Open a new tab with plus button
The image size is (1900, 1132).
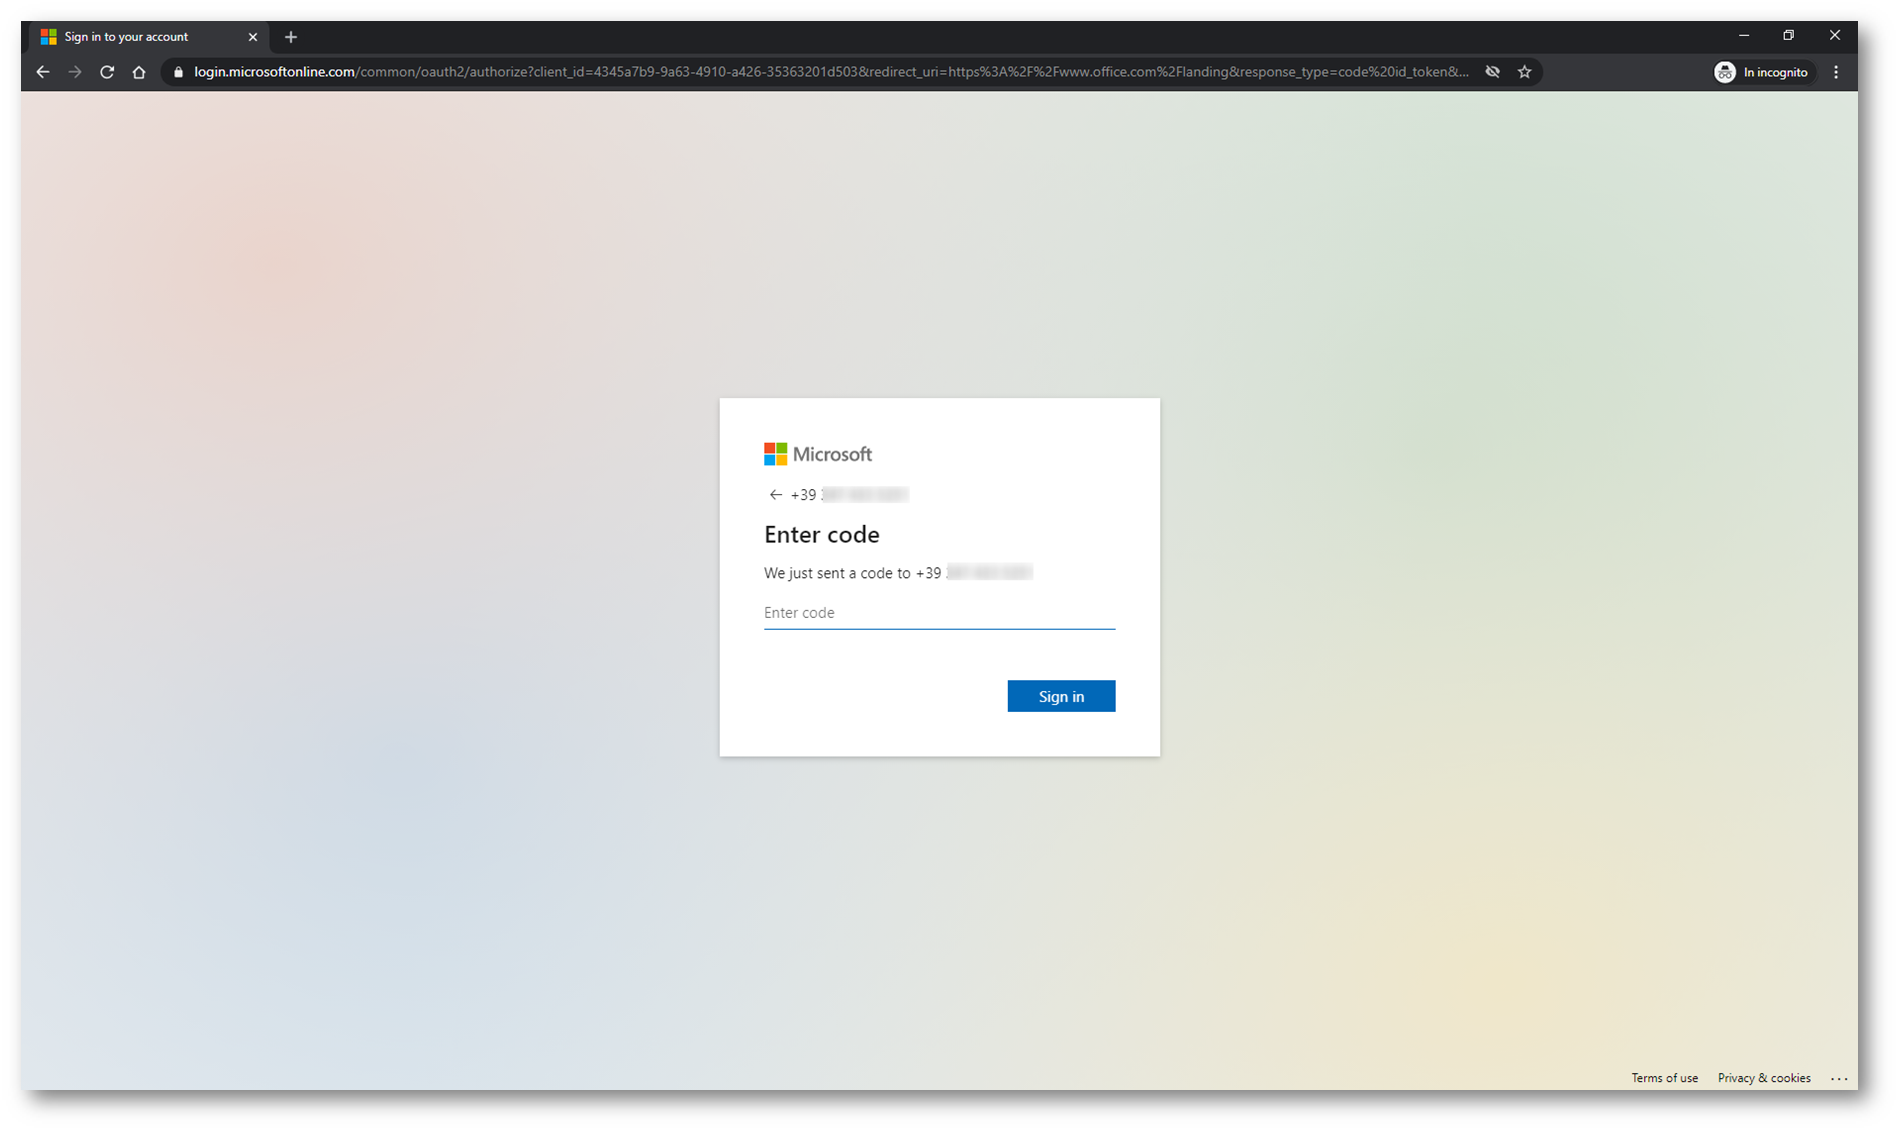pos(291,37)
